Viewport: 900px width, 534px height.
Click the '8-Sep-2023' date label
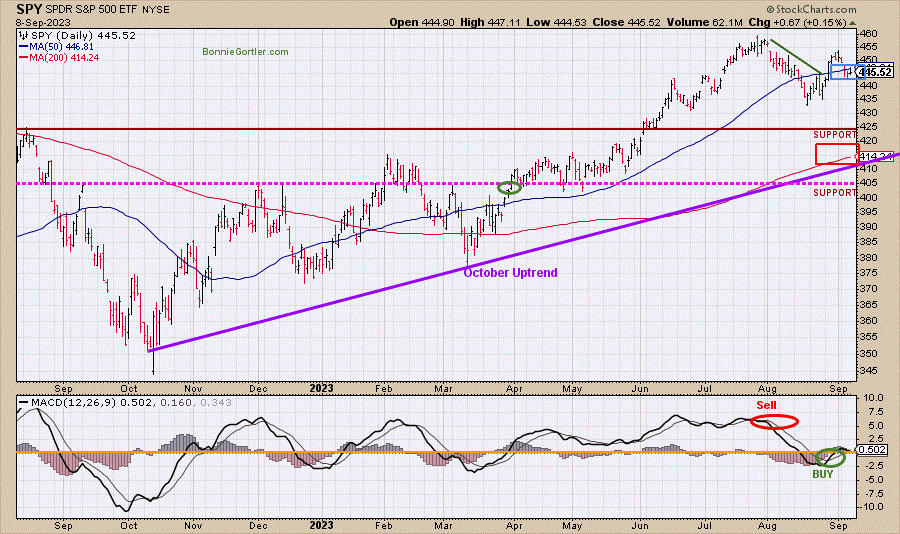click(43, 23)
